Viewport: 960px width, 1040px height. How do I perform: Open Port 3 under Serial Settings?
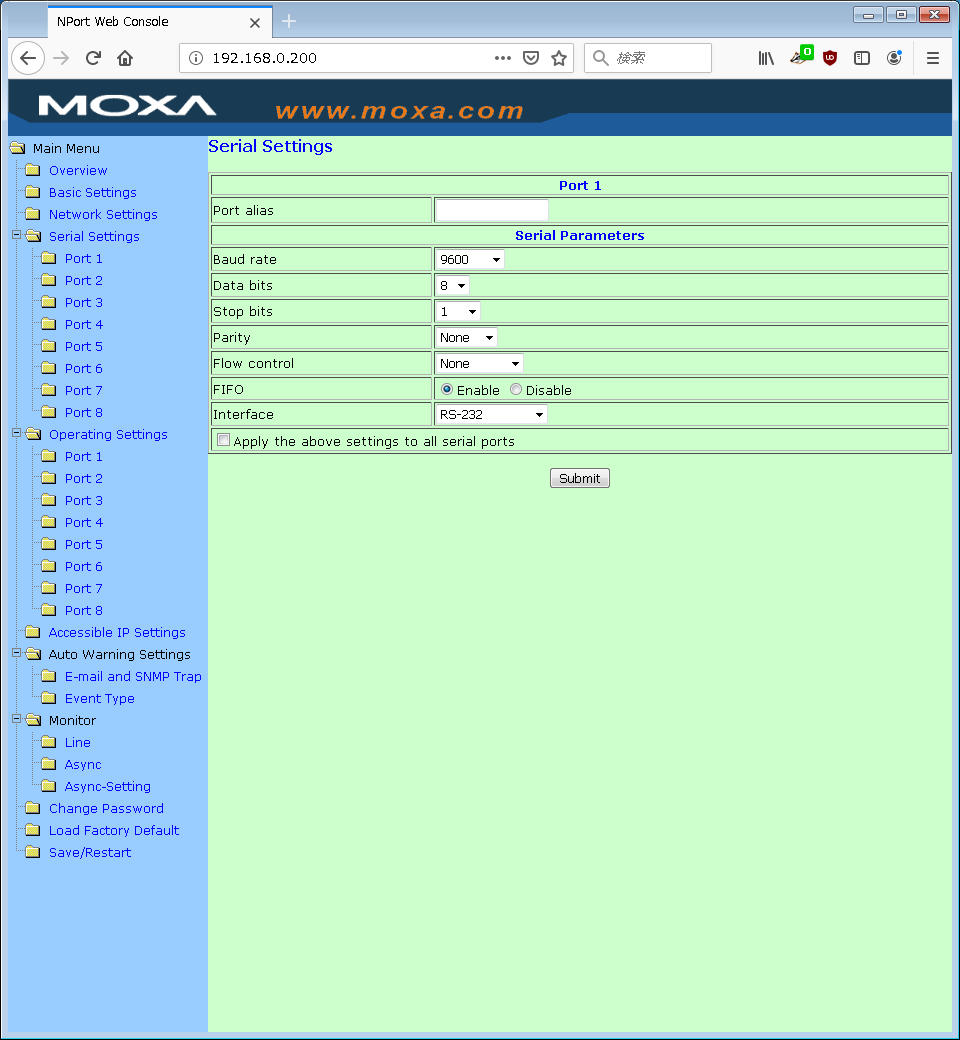click(x=84, y=302)
